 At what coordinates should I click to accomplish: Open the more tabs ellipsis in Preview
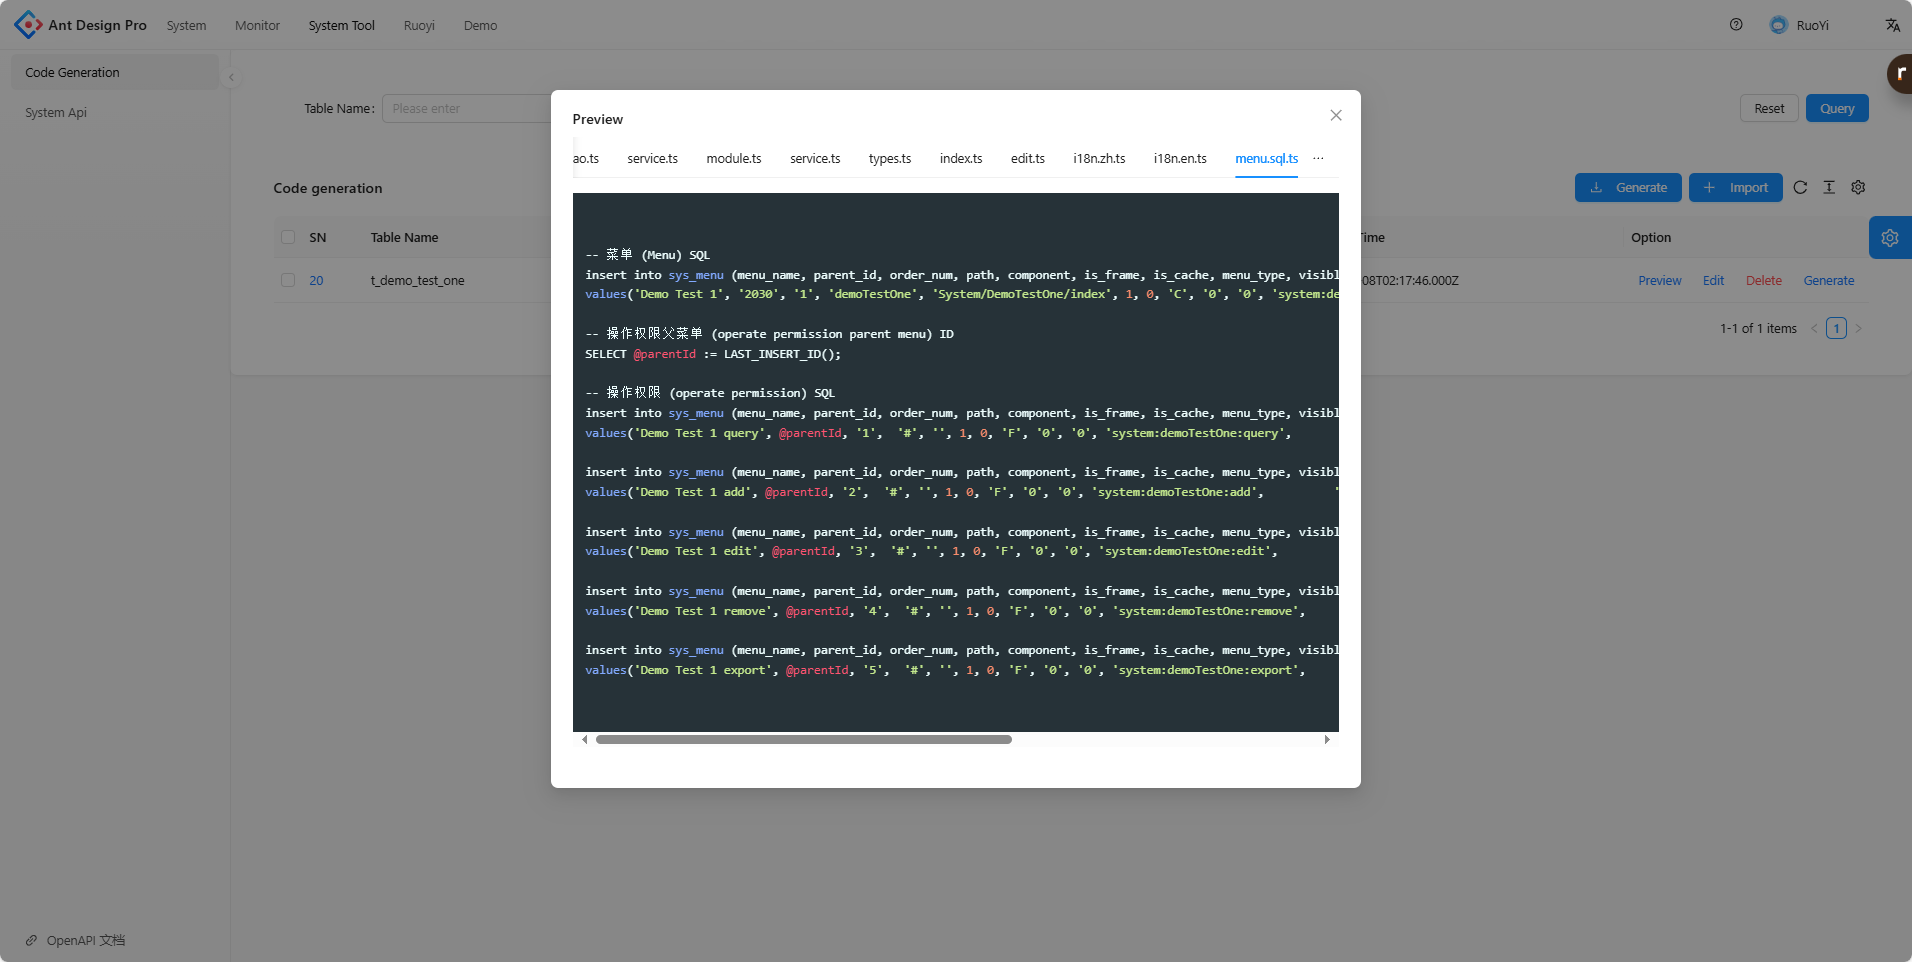[x=1318, y=158]
